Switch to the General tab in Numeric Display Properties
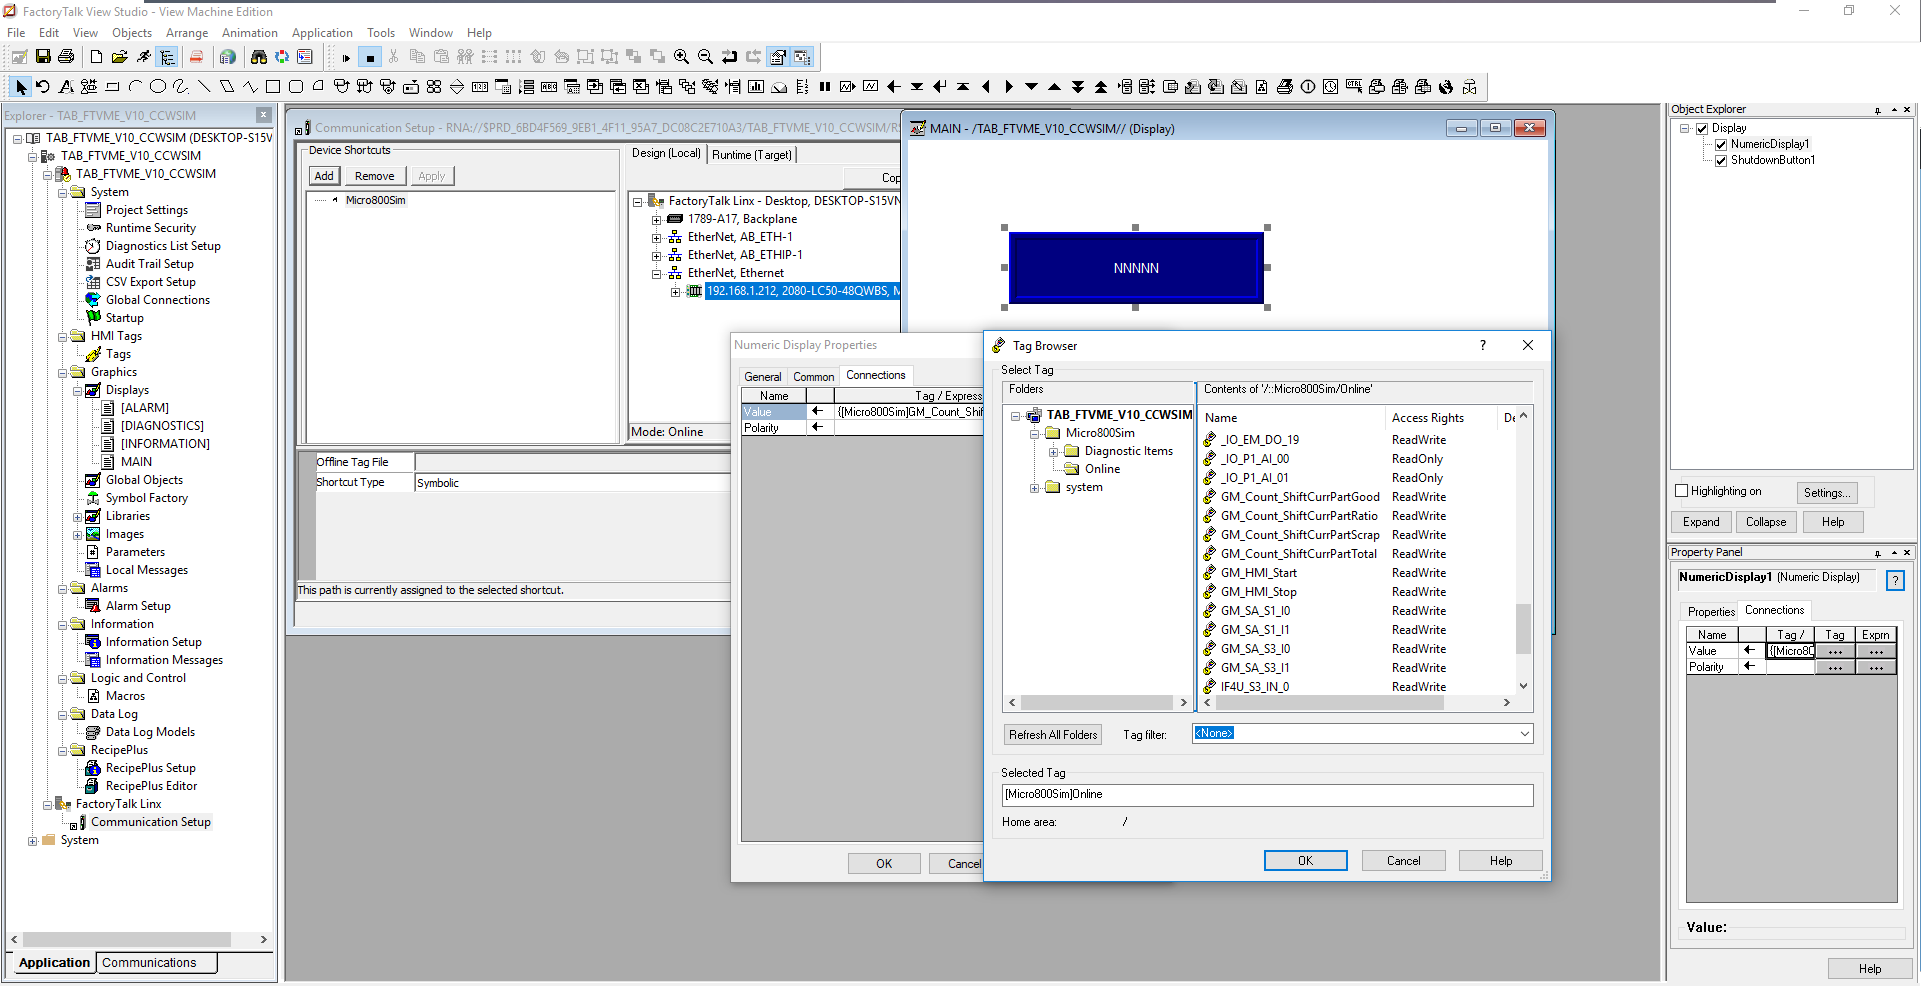This screenshot has height=986, width=1921. (763, 377)
